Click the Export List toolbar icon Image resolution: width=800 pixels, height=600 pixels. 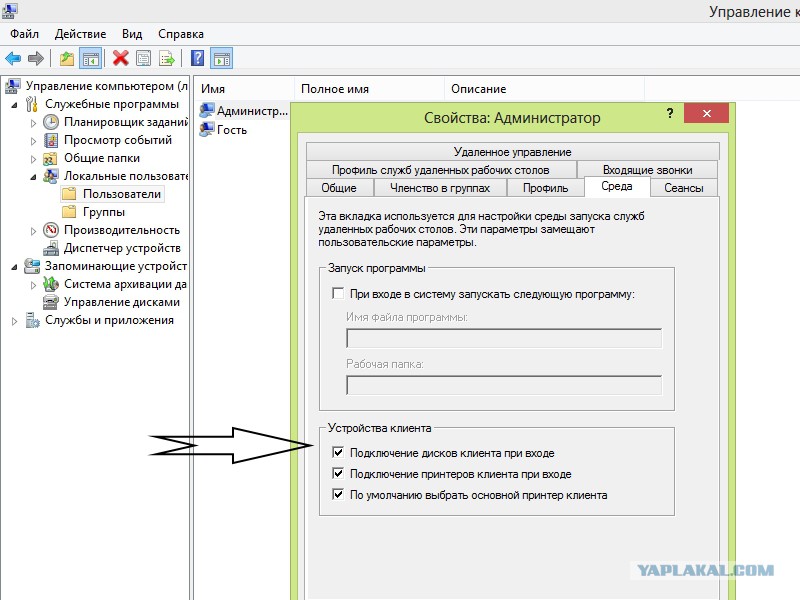[167, 58]
